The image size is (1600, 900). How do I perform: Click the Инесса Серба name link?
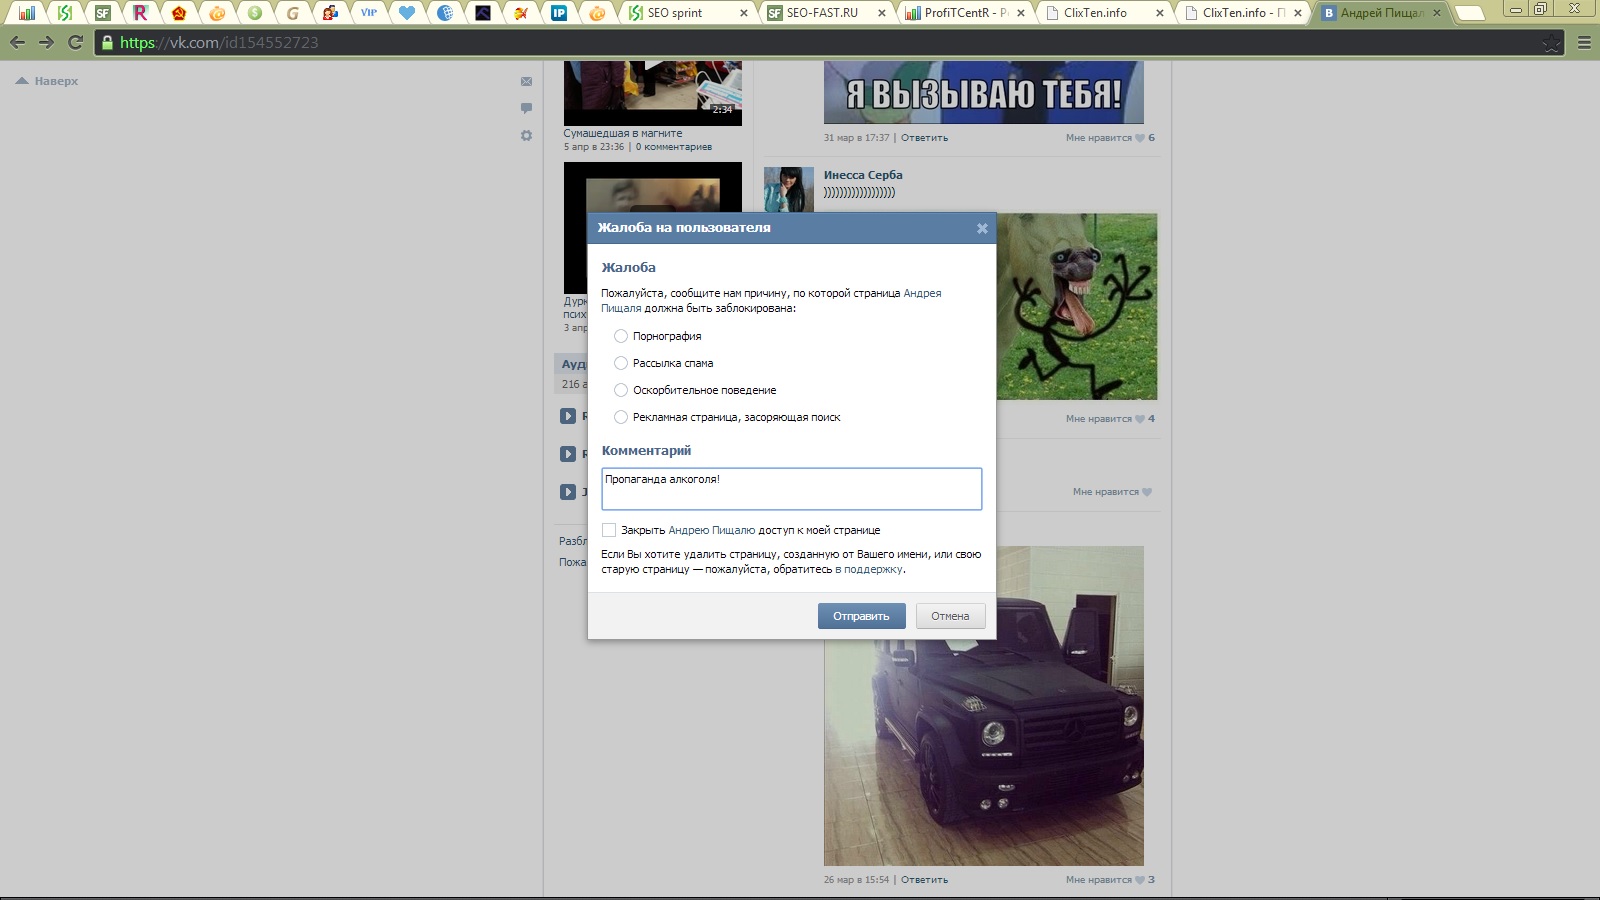click(x=863, y=175)
